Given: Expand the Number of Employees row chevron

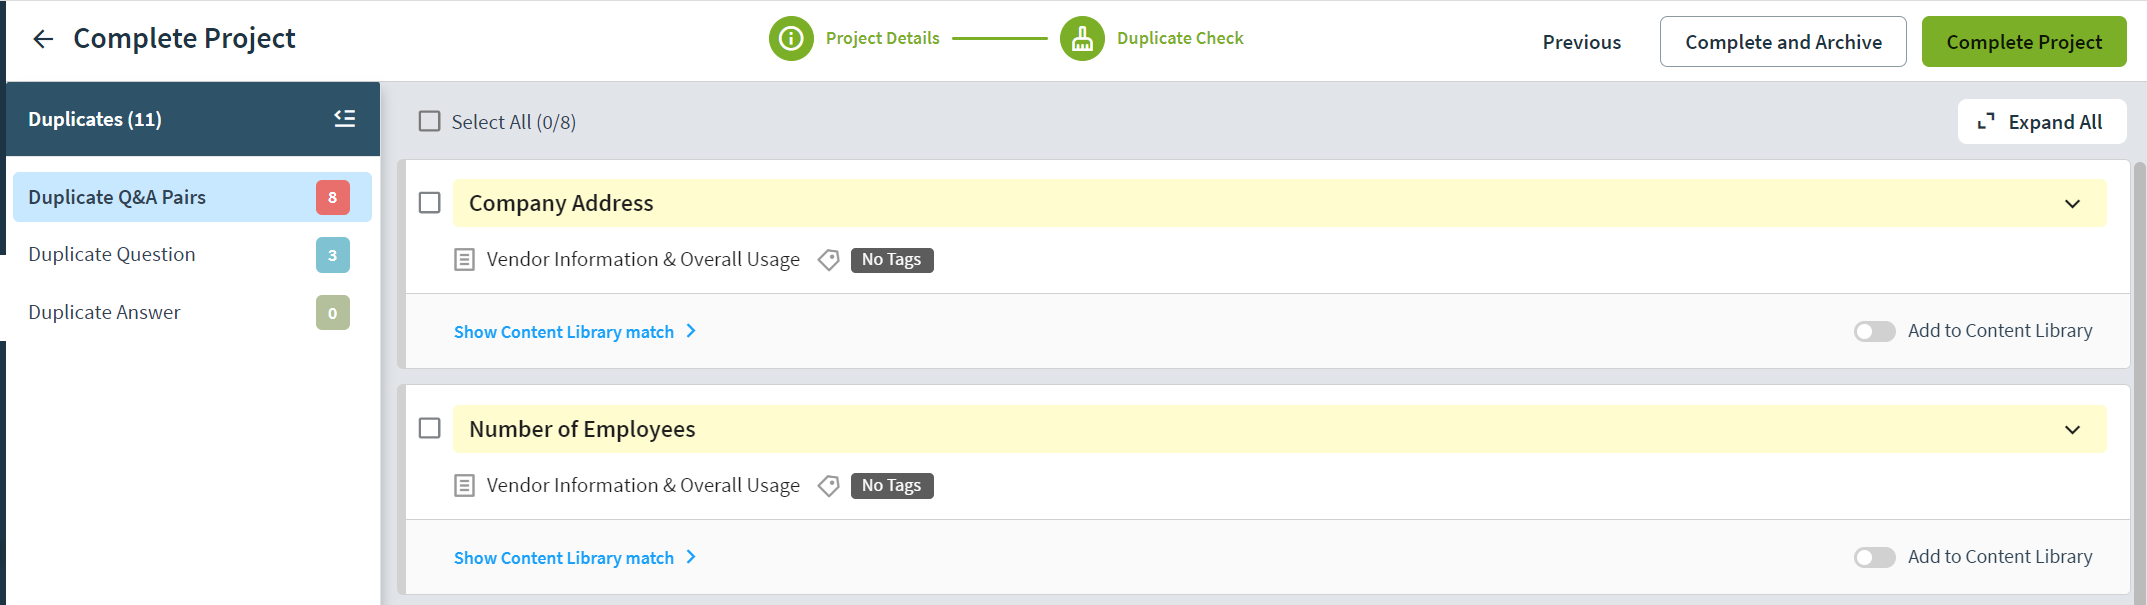Looking at the screenshot, I should pos(2072,430).
